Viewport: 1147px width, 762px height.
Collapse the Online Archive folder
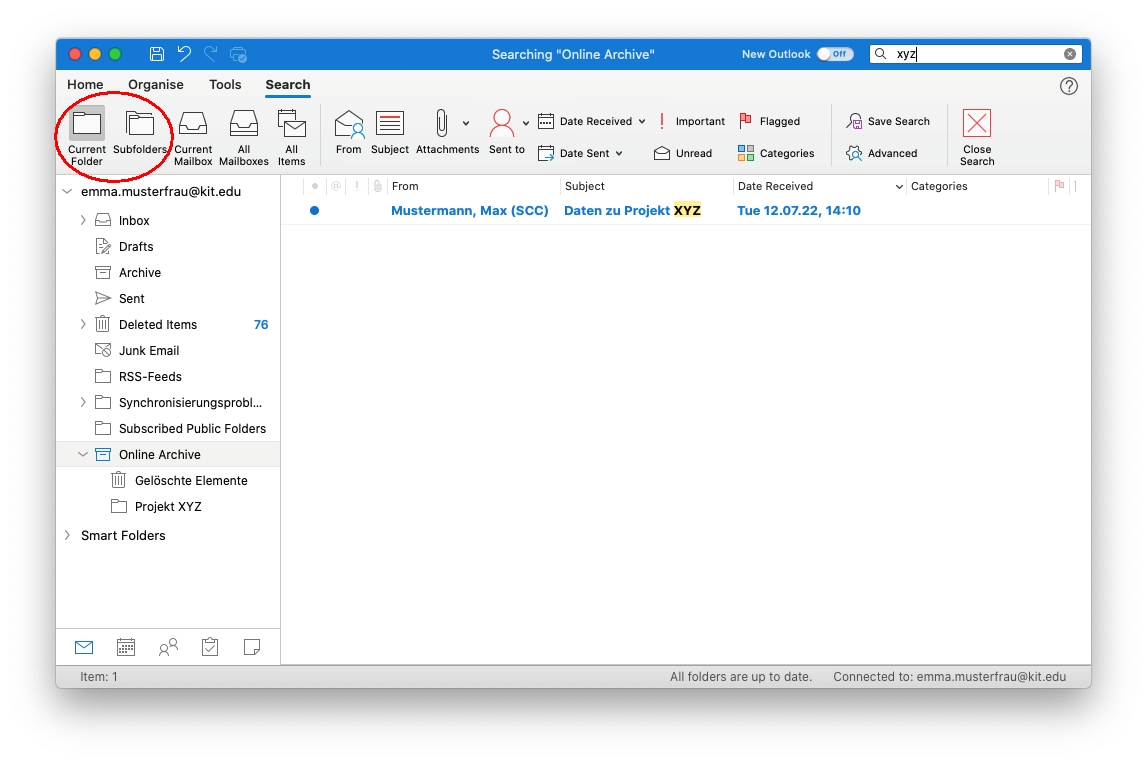(83, 454)
